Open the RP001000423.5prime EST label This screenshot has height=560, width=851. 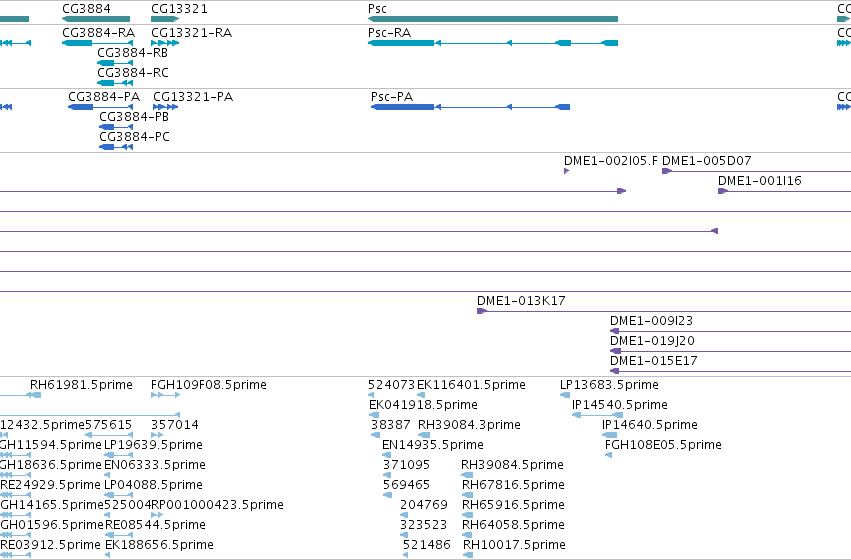click(217, 505)
